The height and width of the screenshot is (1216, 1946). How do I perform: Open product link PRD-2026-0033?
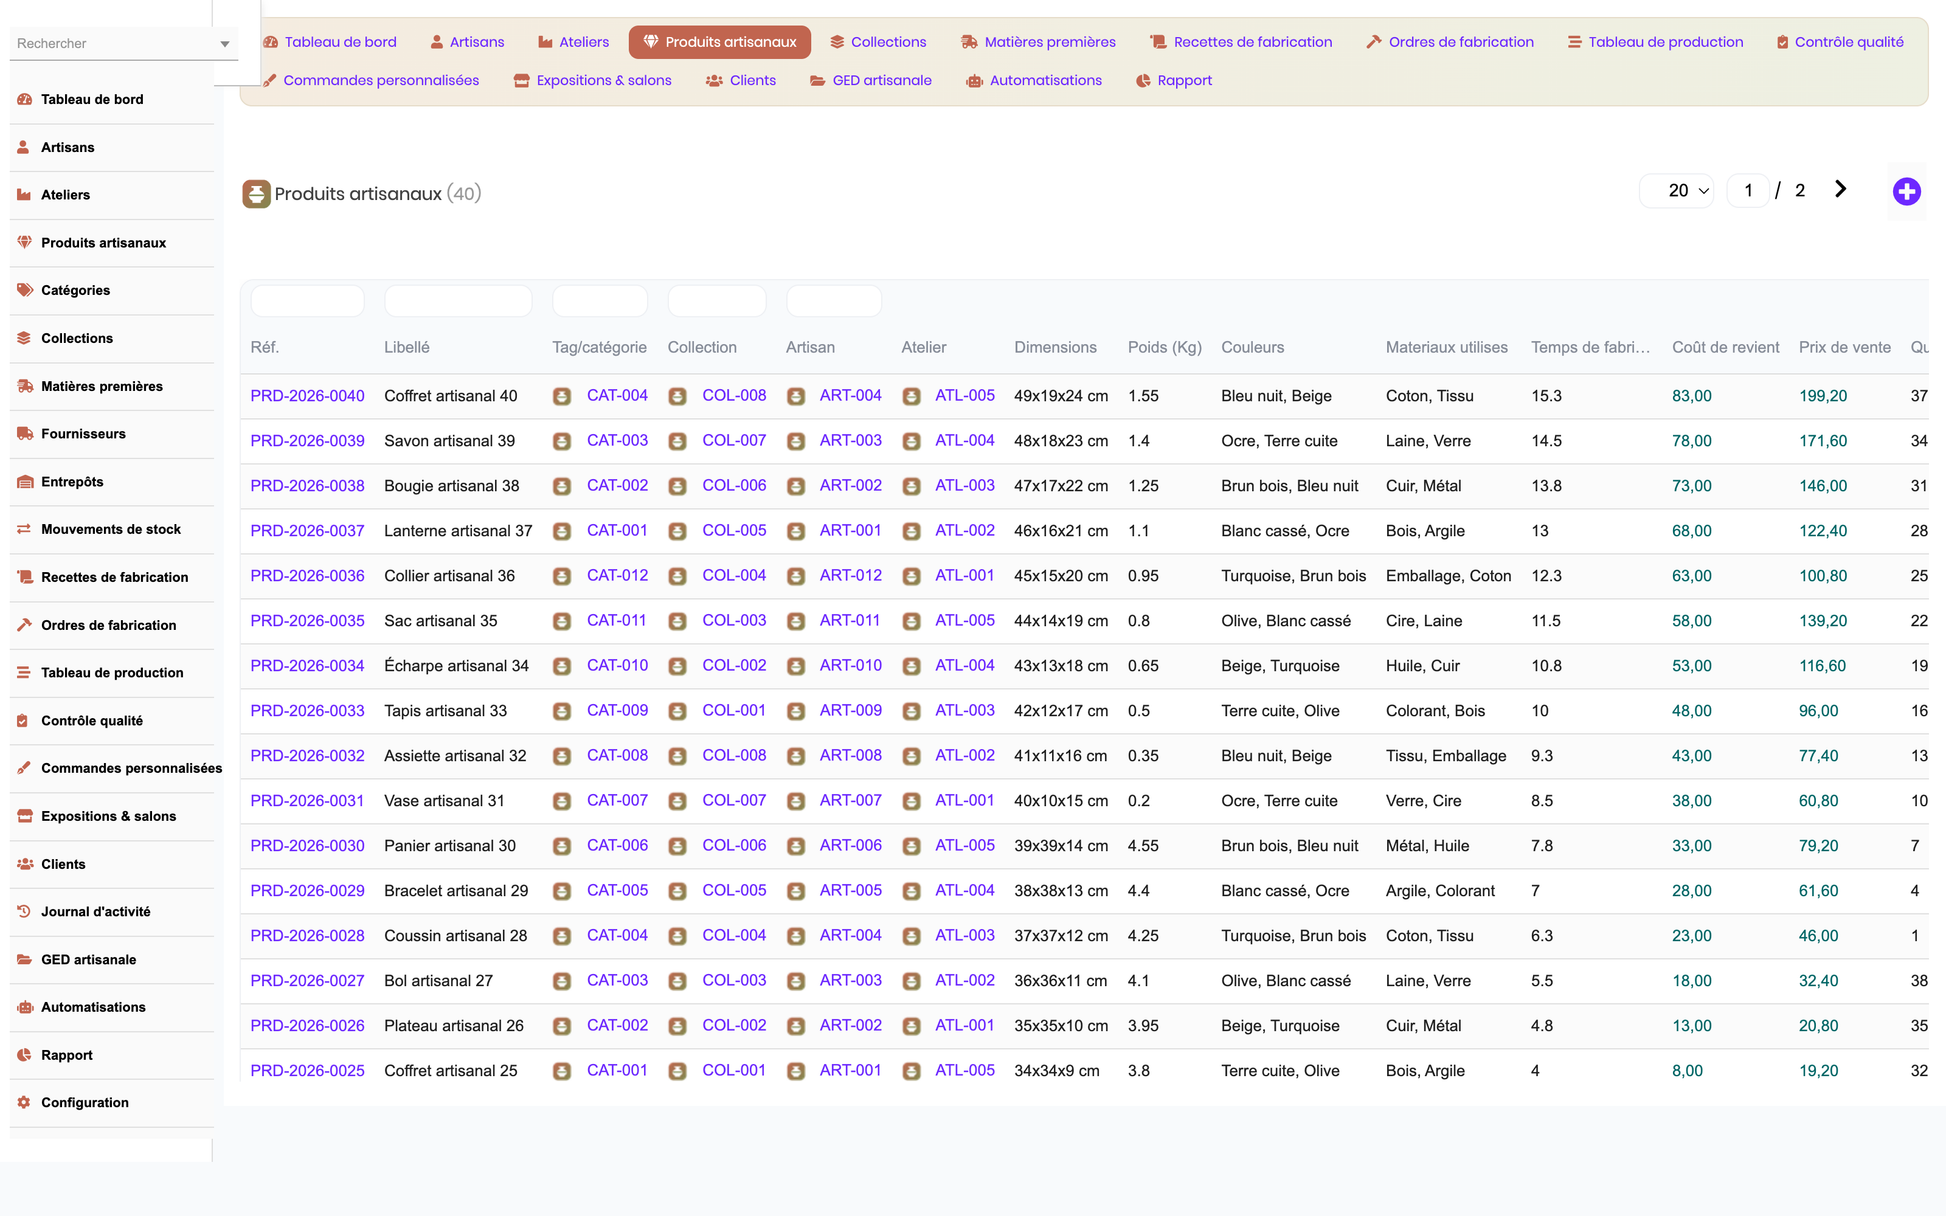click(307, 711)
